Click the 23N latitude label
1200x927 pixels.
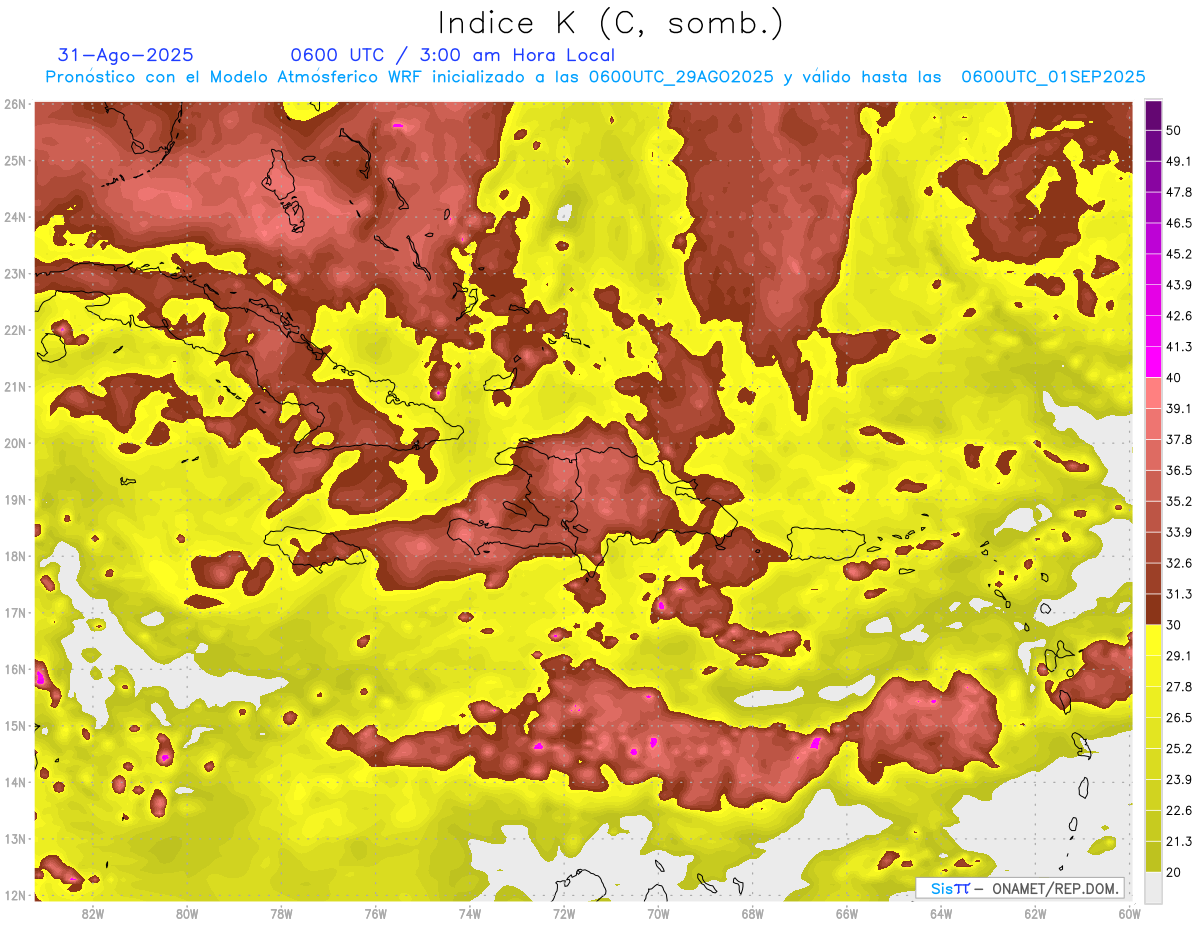point(15,273)
